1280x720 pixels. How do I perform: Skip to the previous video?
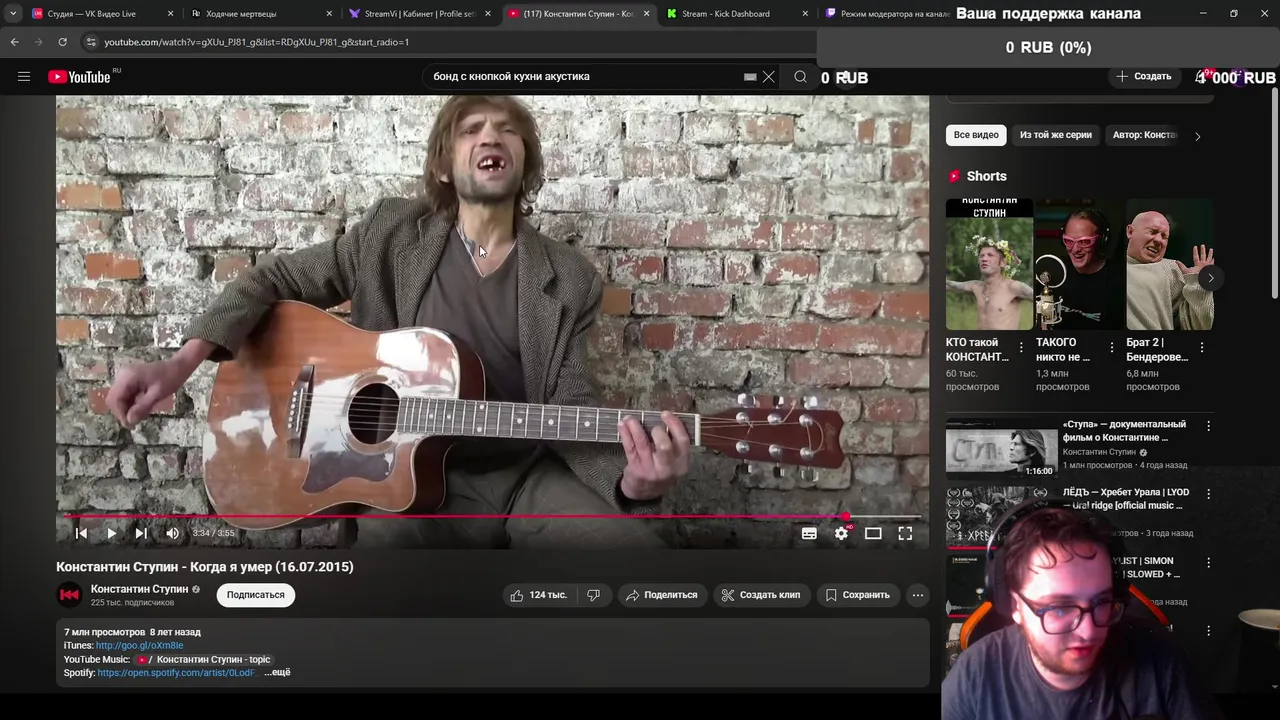click(x=81, y=533)
